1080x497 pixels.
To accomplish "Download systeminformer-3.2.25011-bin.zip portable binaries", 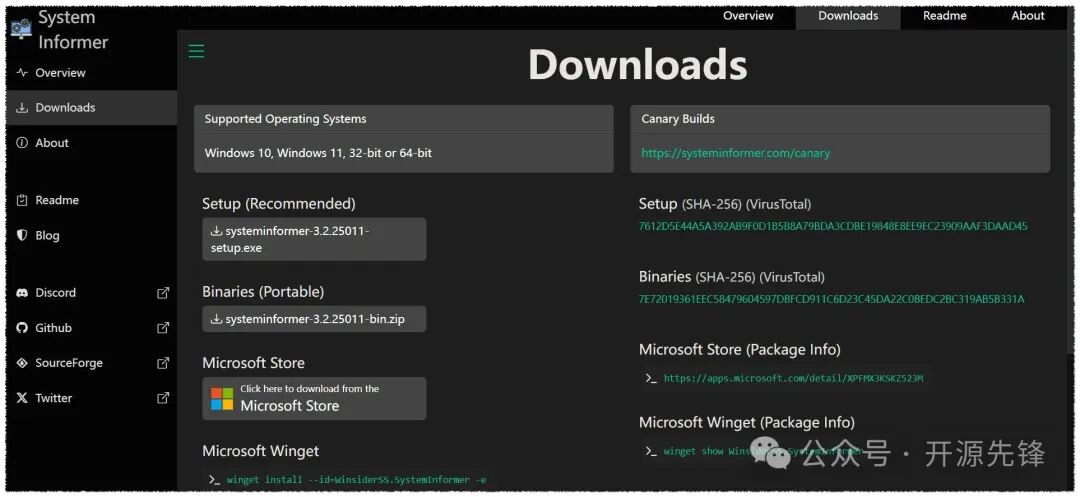I will pos(313,319).
